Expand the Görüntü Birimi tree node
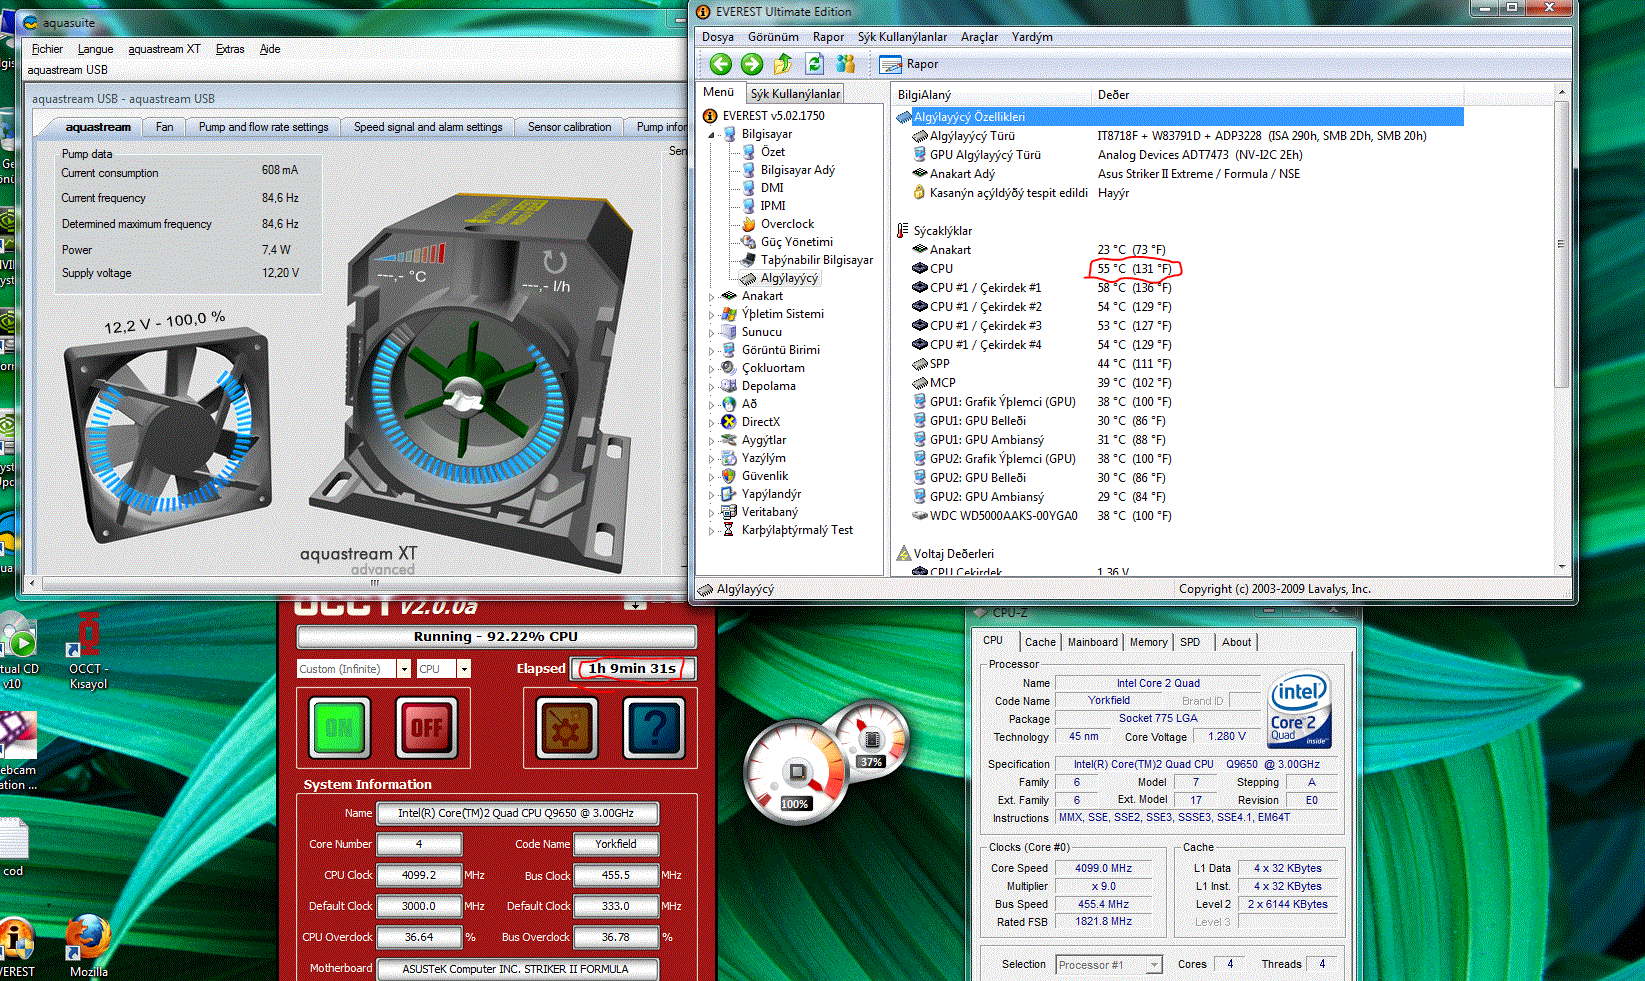Image resolution: width=1645 pixels, height=981 pixels. [712, 351]
